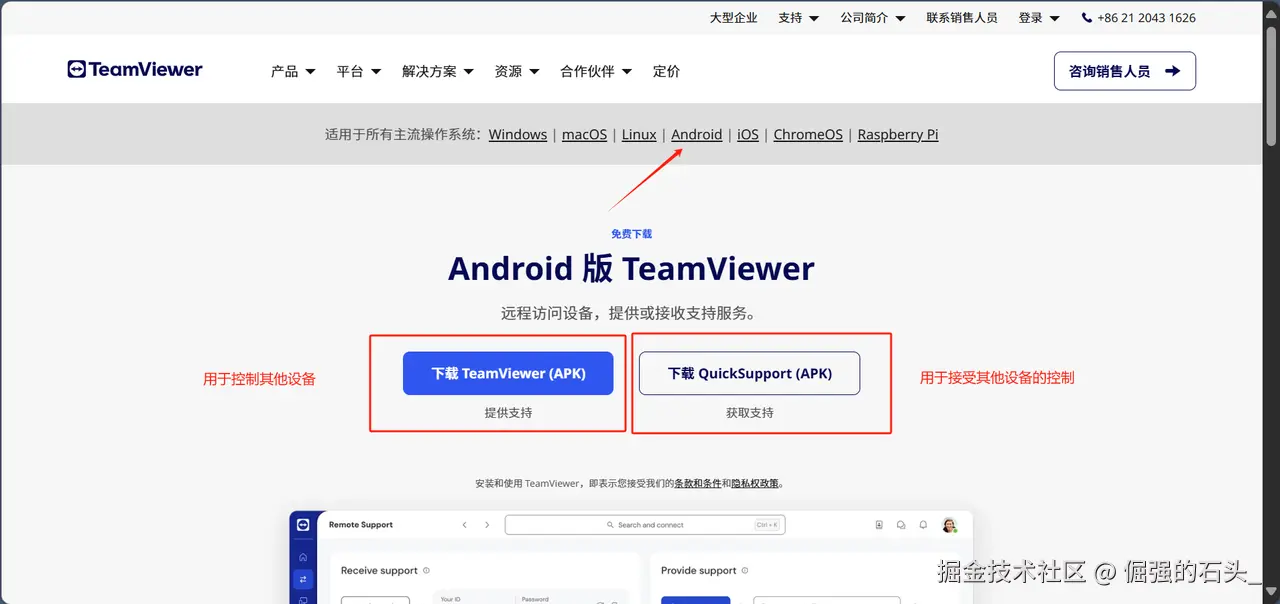Image resolution: width=1280 pixels, height=604 pixels.
Task: Click the 提供支持 caption under the button
Action: pos(508,412)
